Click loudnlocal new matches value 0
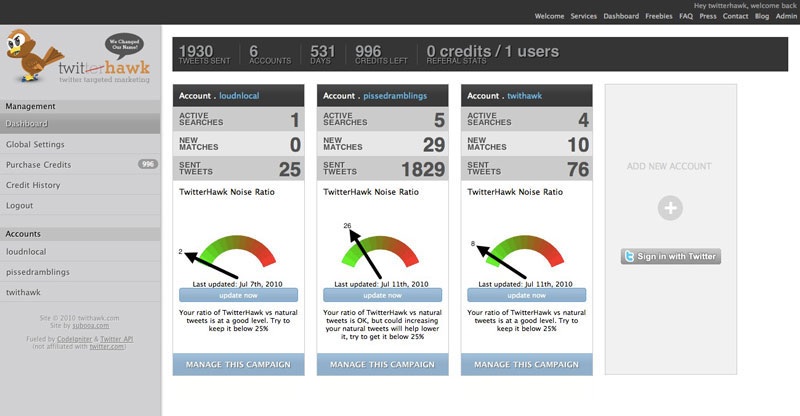Image resolution: width=800 pixels, height=416 pixels. 295,145
